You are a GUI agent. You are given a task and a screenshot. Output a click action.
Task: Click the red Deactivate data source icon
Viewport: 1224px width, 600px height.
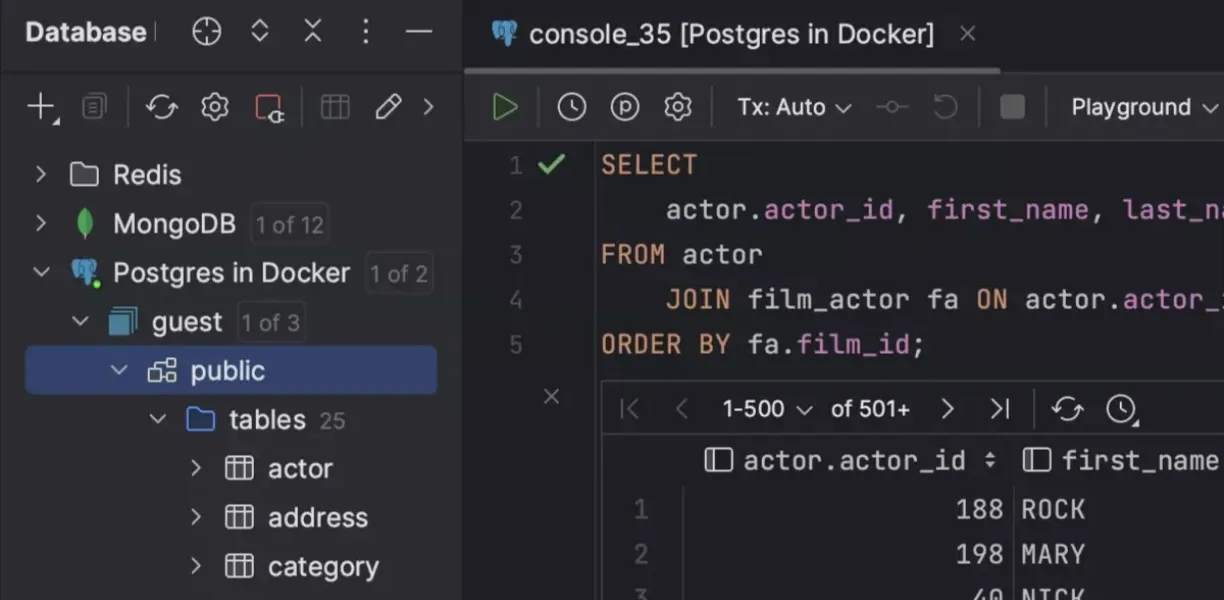coord(269,107)
